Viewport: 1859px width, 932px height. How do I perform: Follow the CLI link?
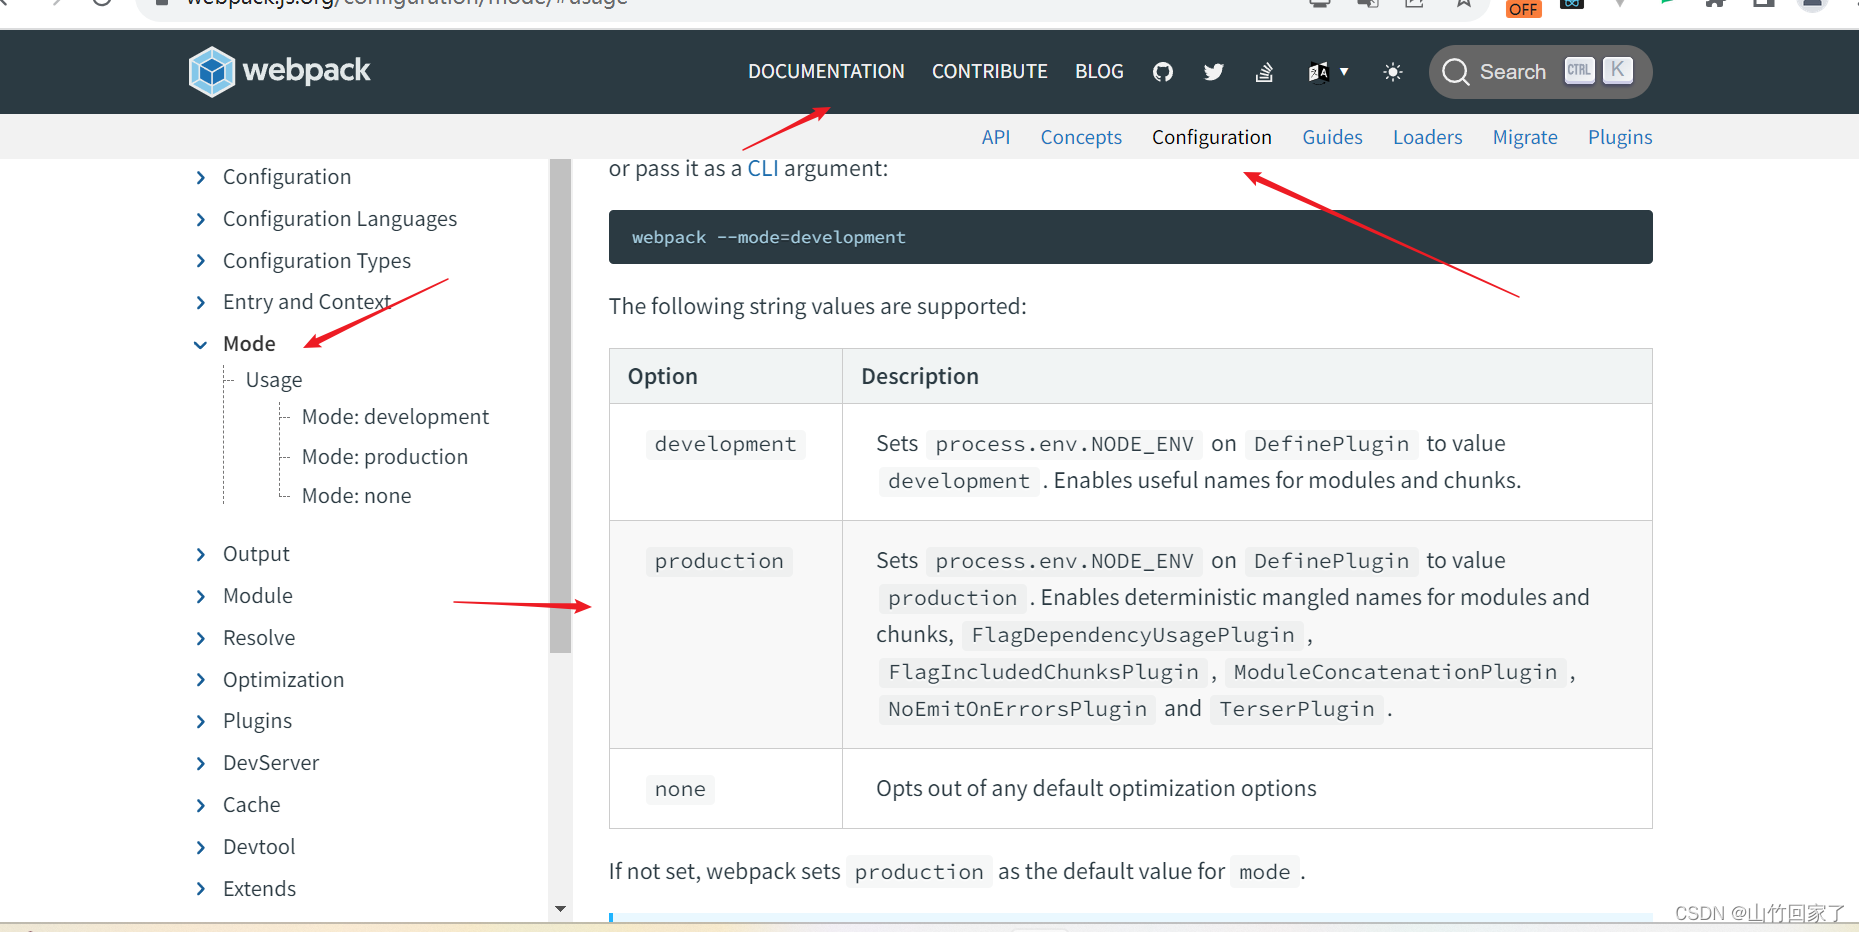tap(763, 168)
